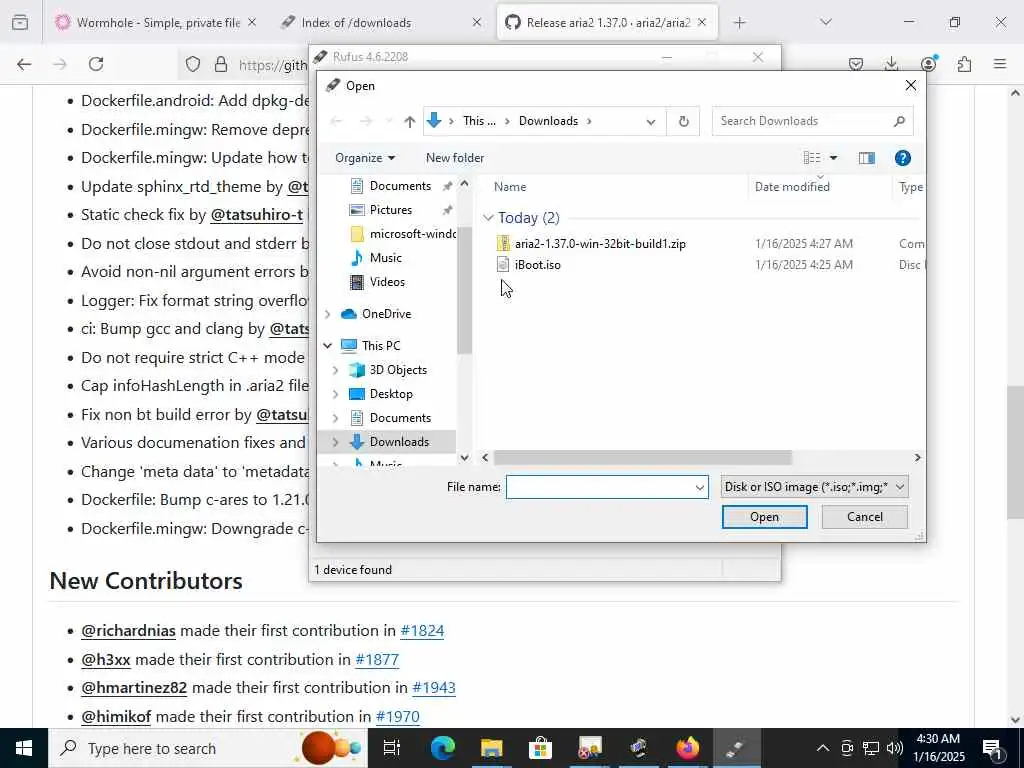Open the microsoft-windows folder in sidebar
Viewport: 1024px width, 768px height.
402,234
